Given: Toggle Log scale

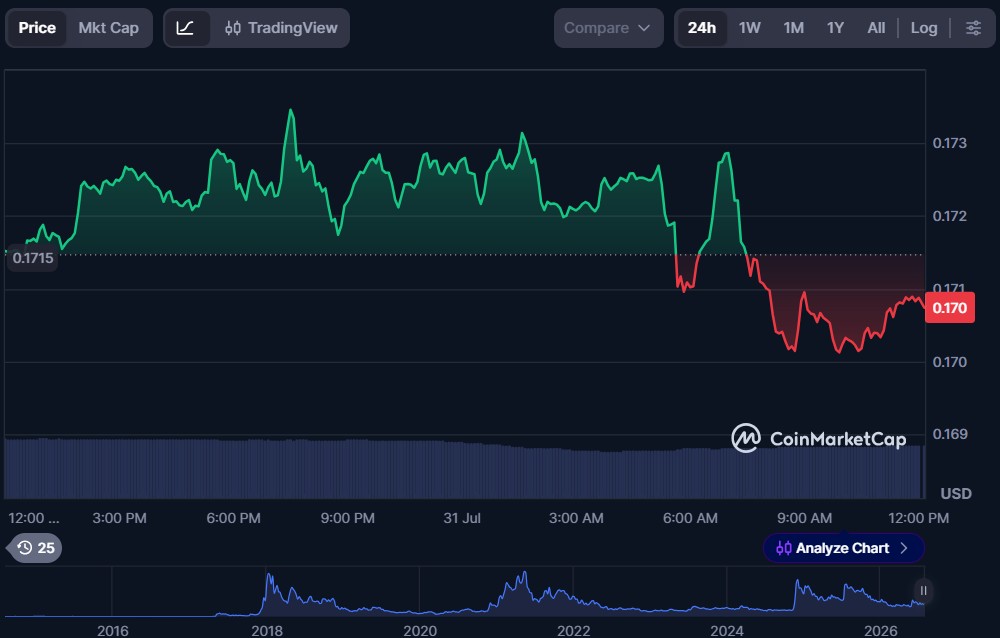Looking at the screenshot, I should pyautogui.click(x=923, y=28).
